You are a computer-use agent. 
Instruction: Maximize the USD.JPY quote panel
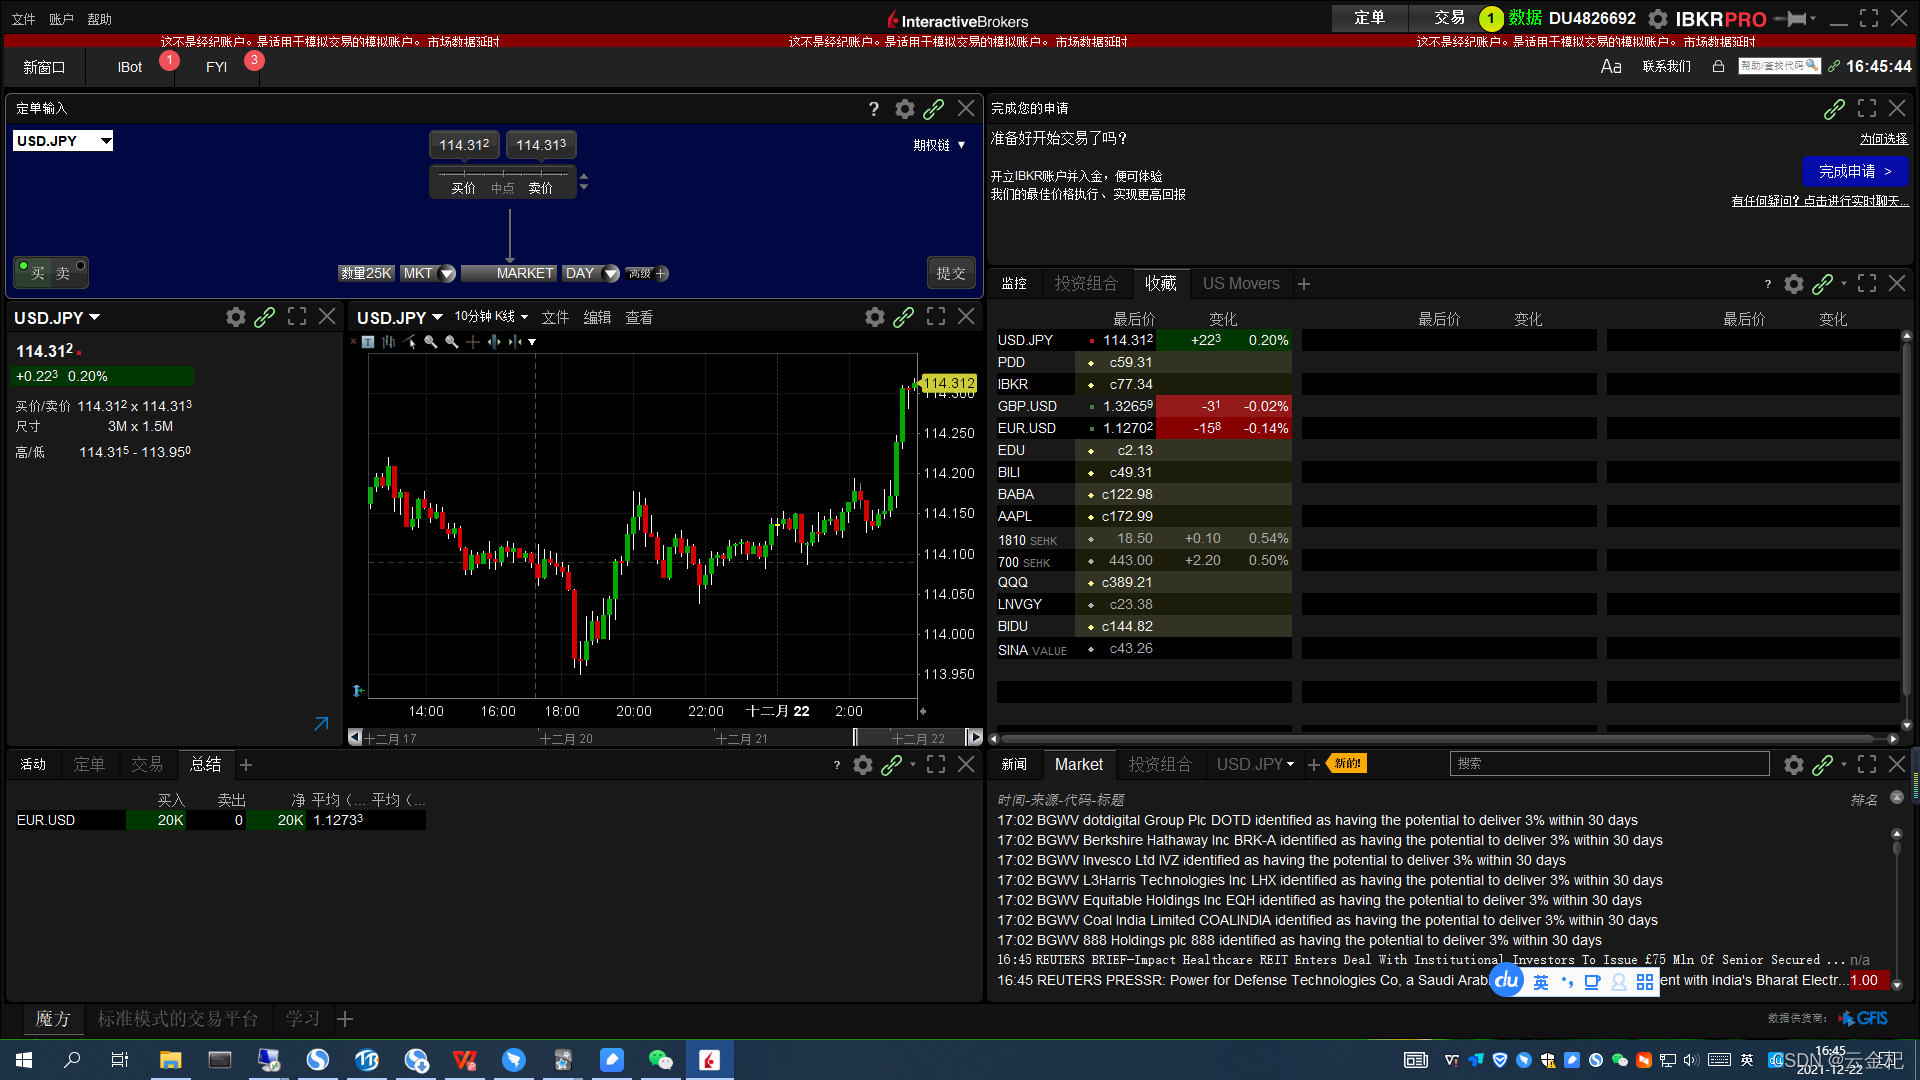pyautogui.click(x=297, y=316)
